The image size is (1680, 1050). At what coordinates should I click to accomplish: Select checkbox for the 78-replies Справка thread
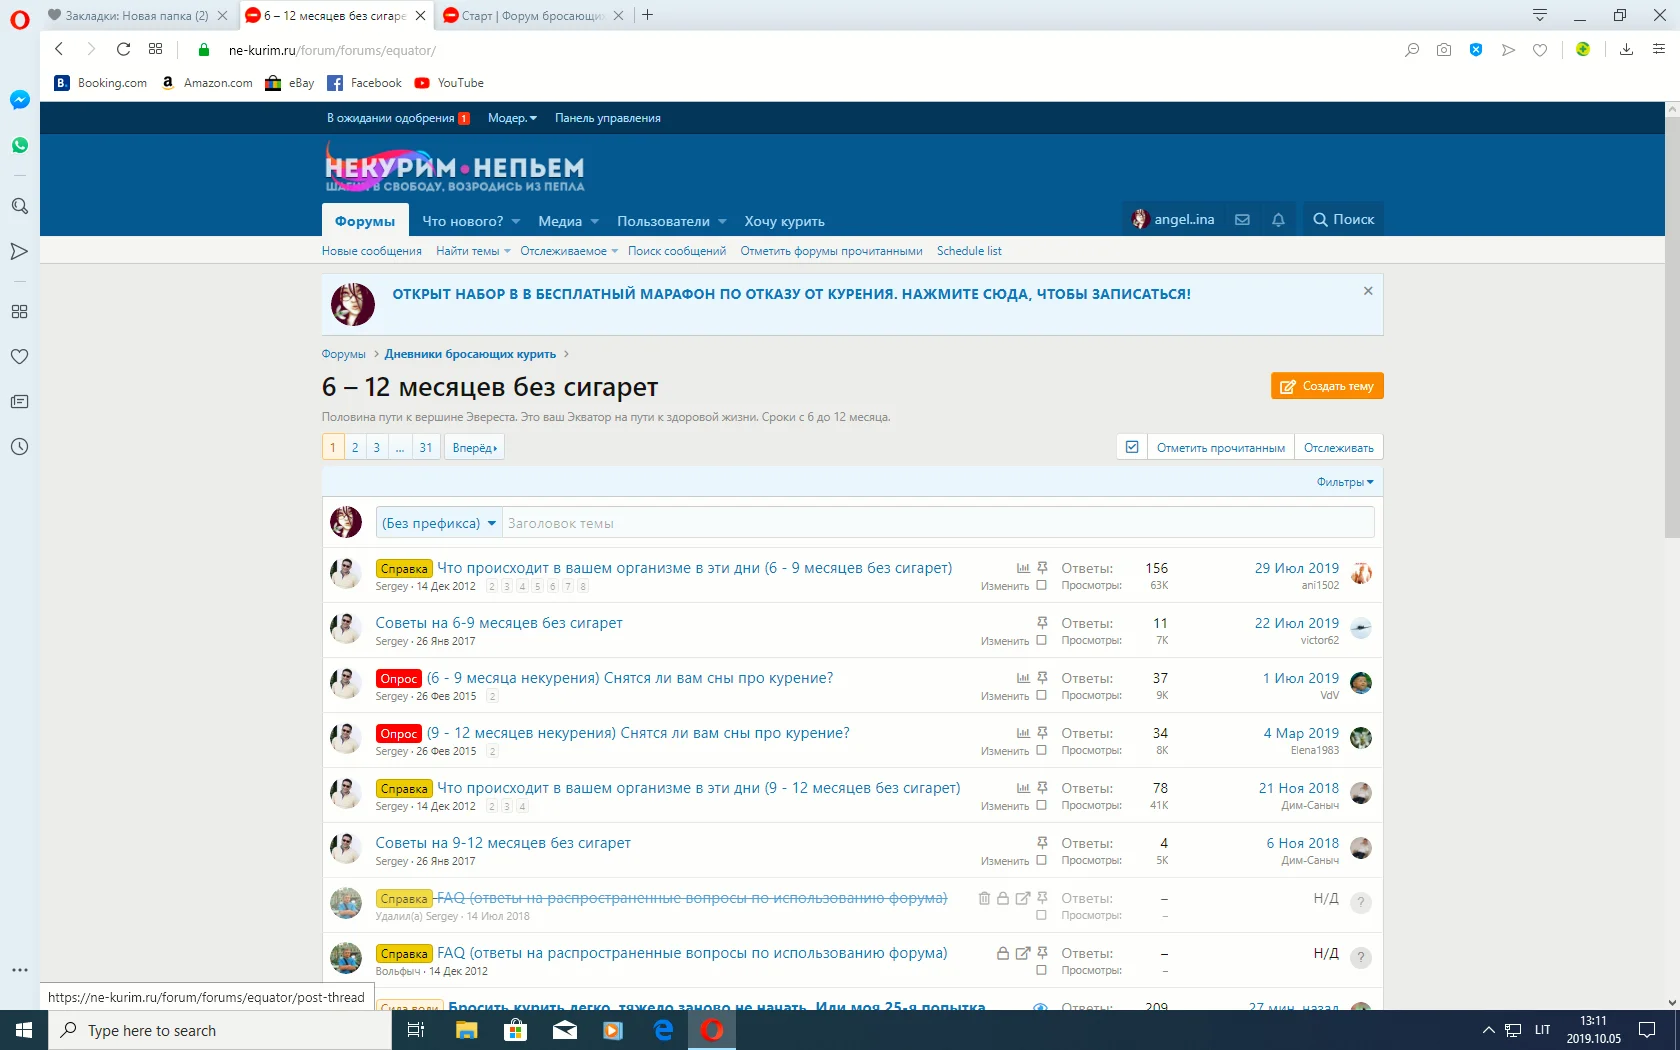point(1041,806)
